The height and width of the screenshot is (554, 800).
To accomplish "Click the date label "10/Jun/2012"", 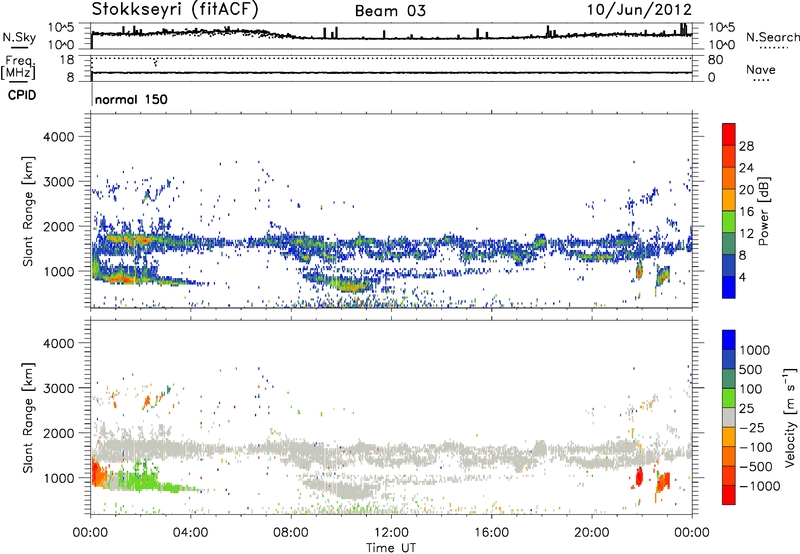I will [639, 10].
